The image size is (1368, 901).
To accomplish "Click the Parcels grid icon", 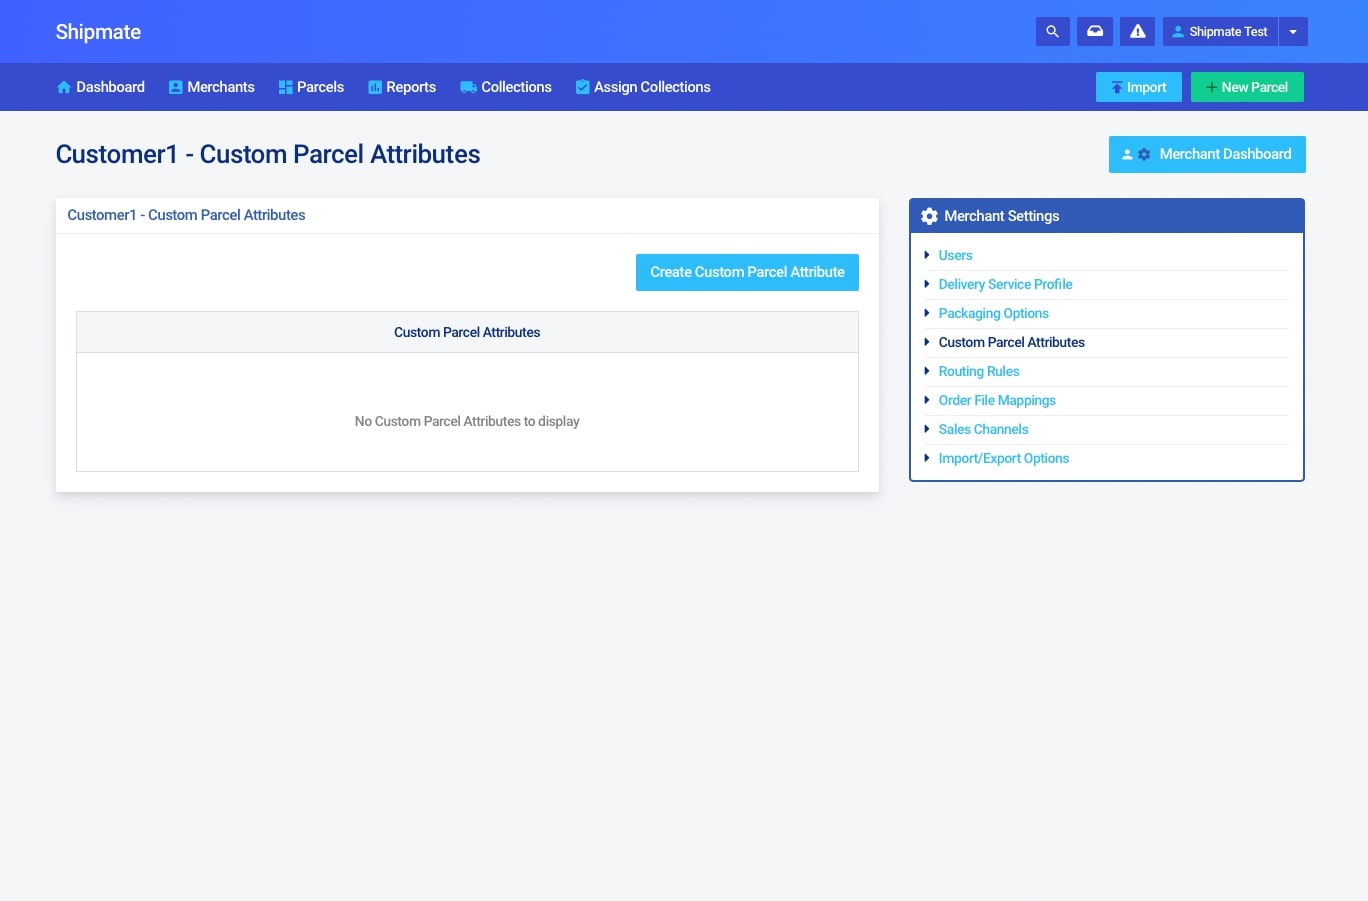I will (x=286, y=87).
